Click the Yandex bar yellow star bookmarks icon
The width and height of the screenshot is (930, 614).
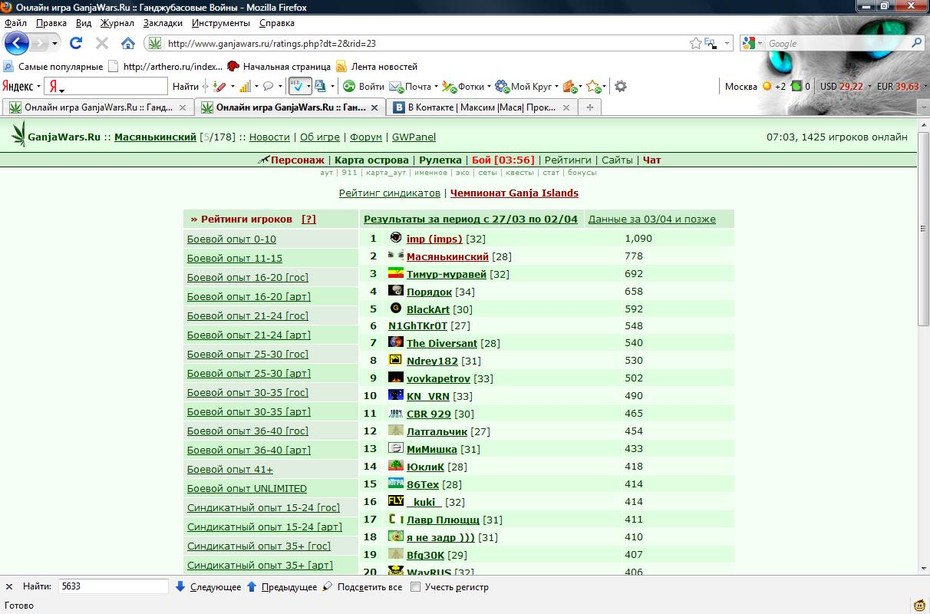(593, 87)
